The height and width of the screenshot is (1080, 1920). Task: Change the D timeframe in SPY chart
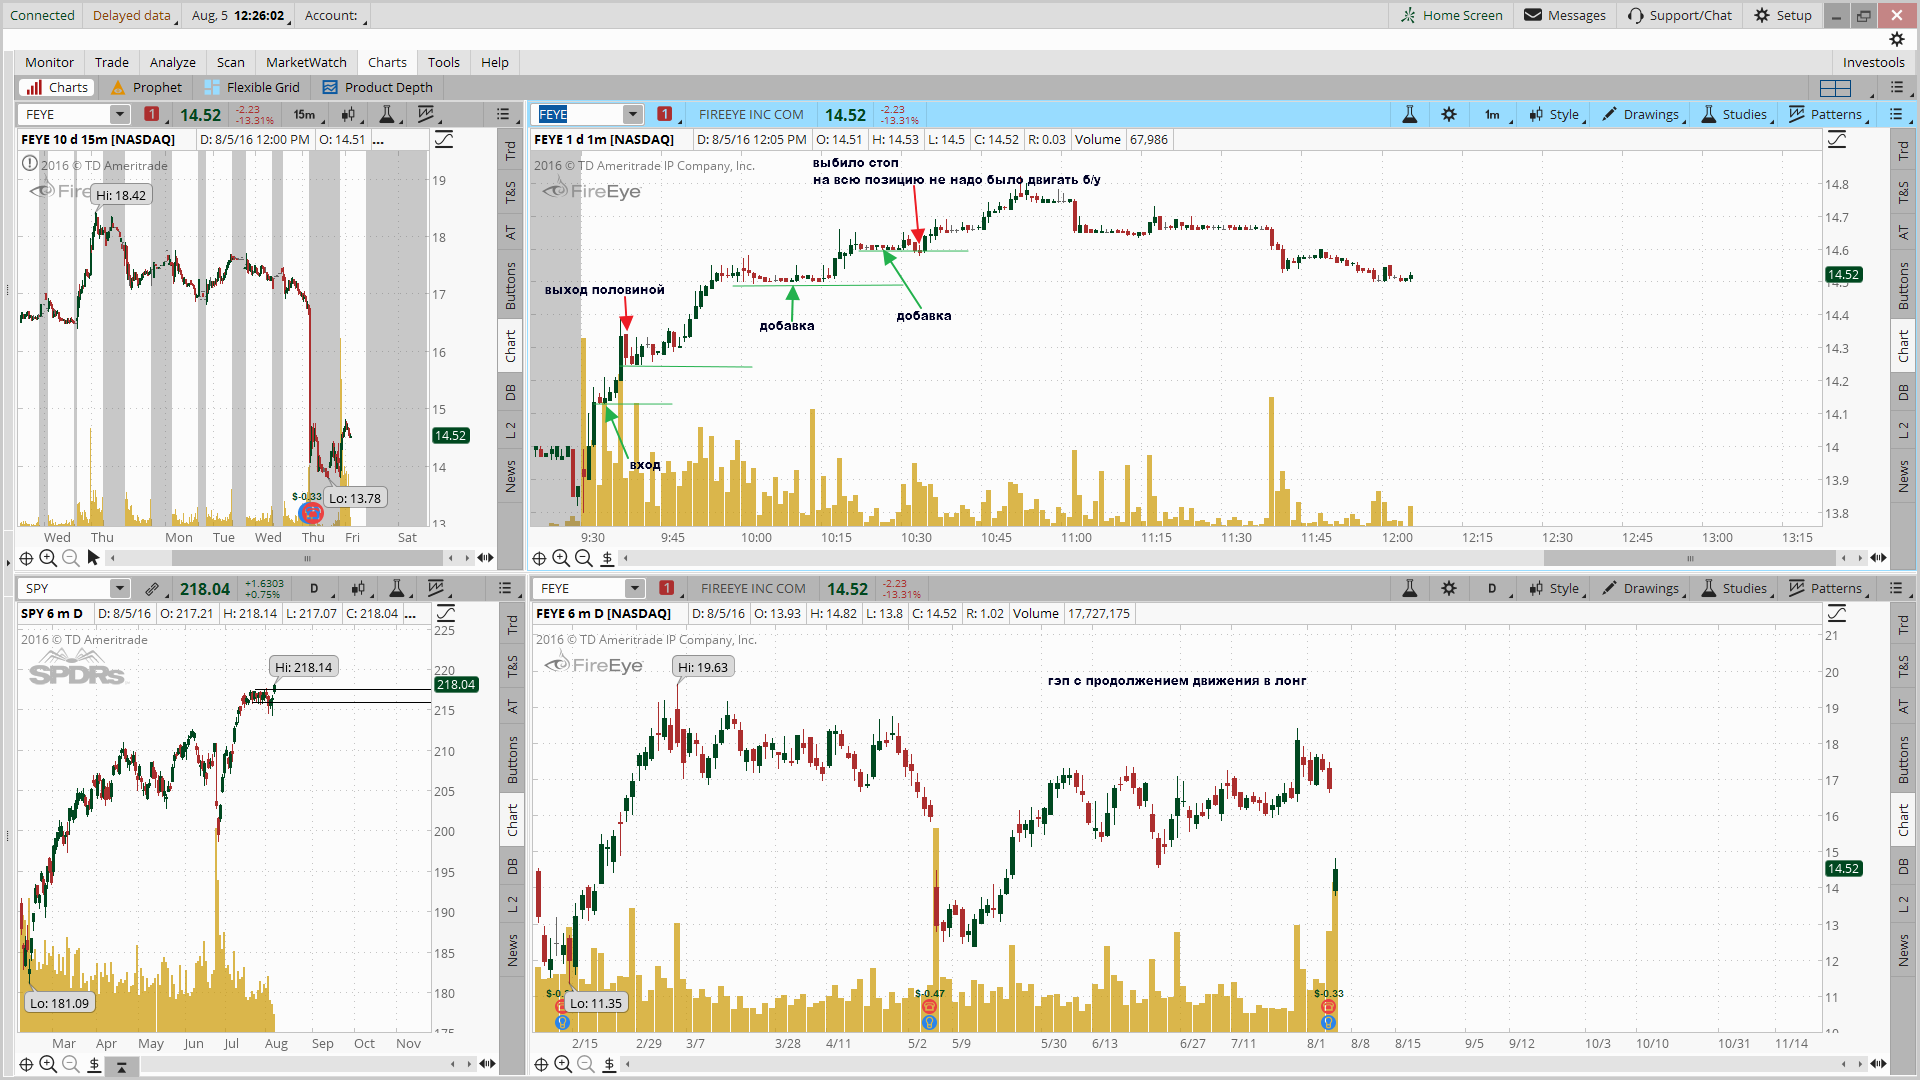(316, 588)
